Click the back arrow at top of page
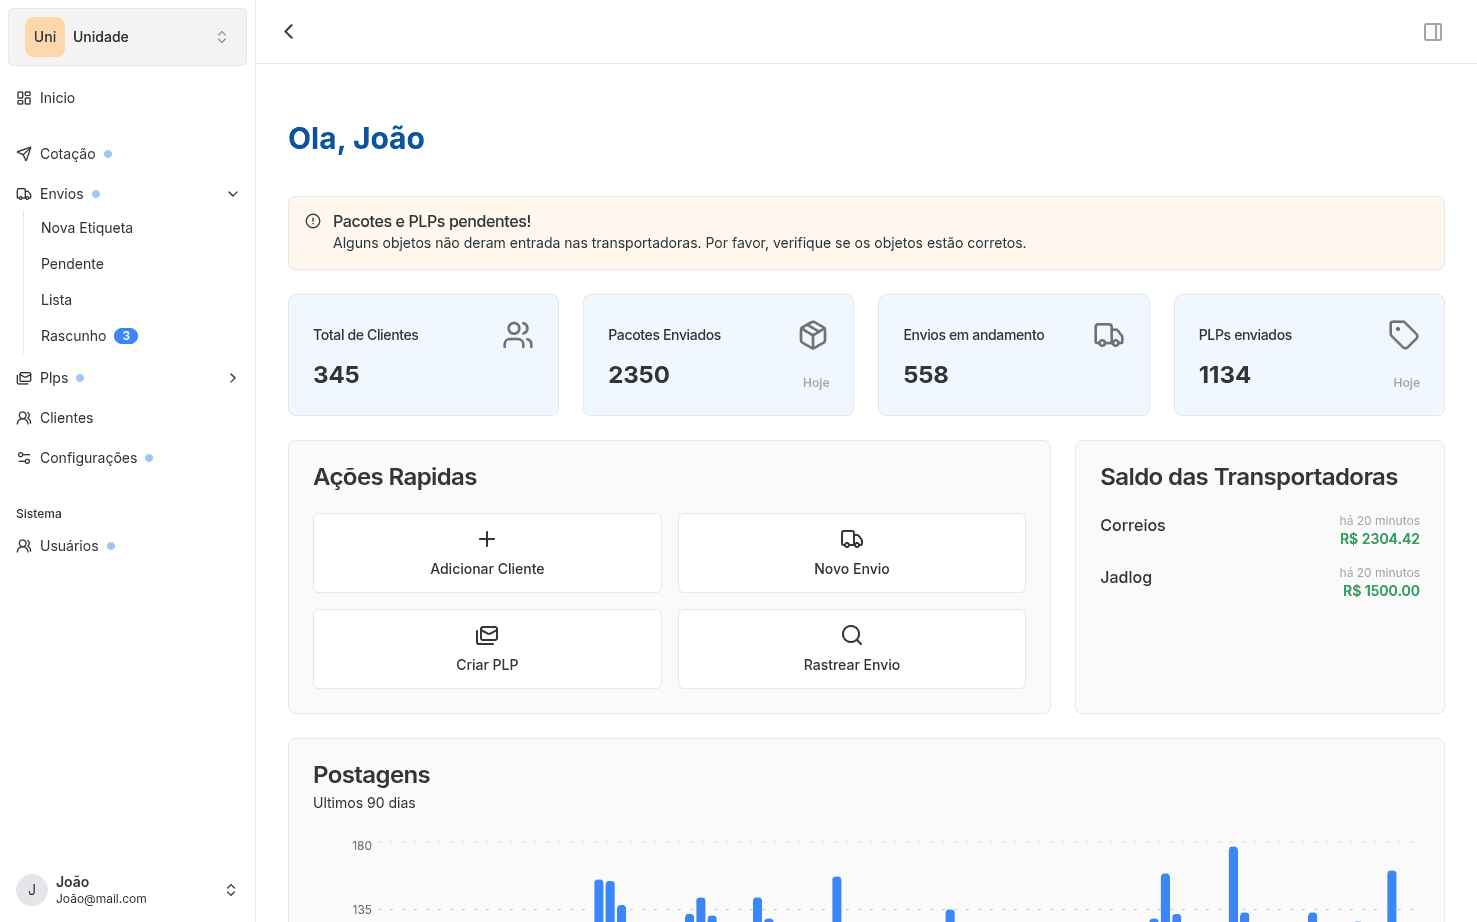 pos(288,31)
